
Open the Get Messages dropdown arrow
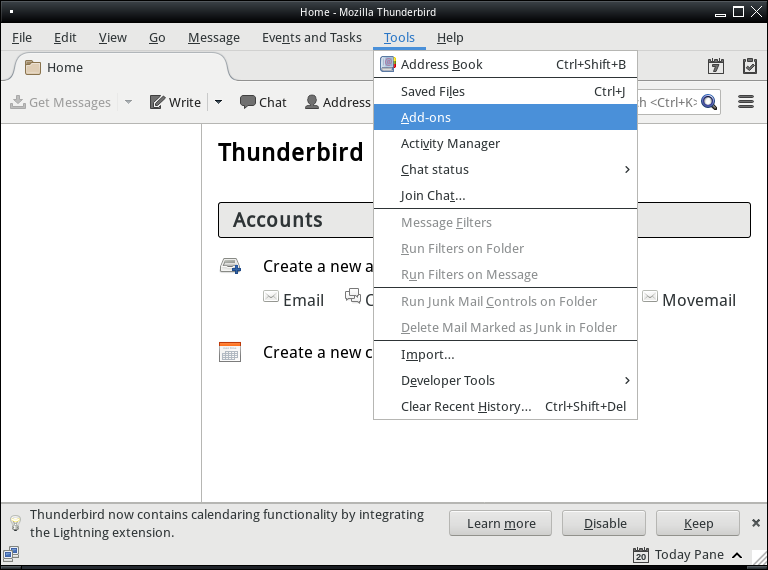tap(128, 102)
